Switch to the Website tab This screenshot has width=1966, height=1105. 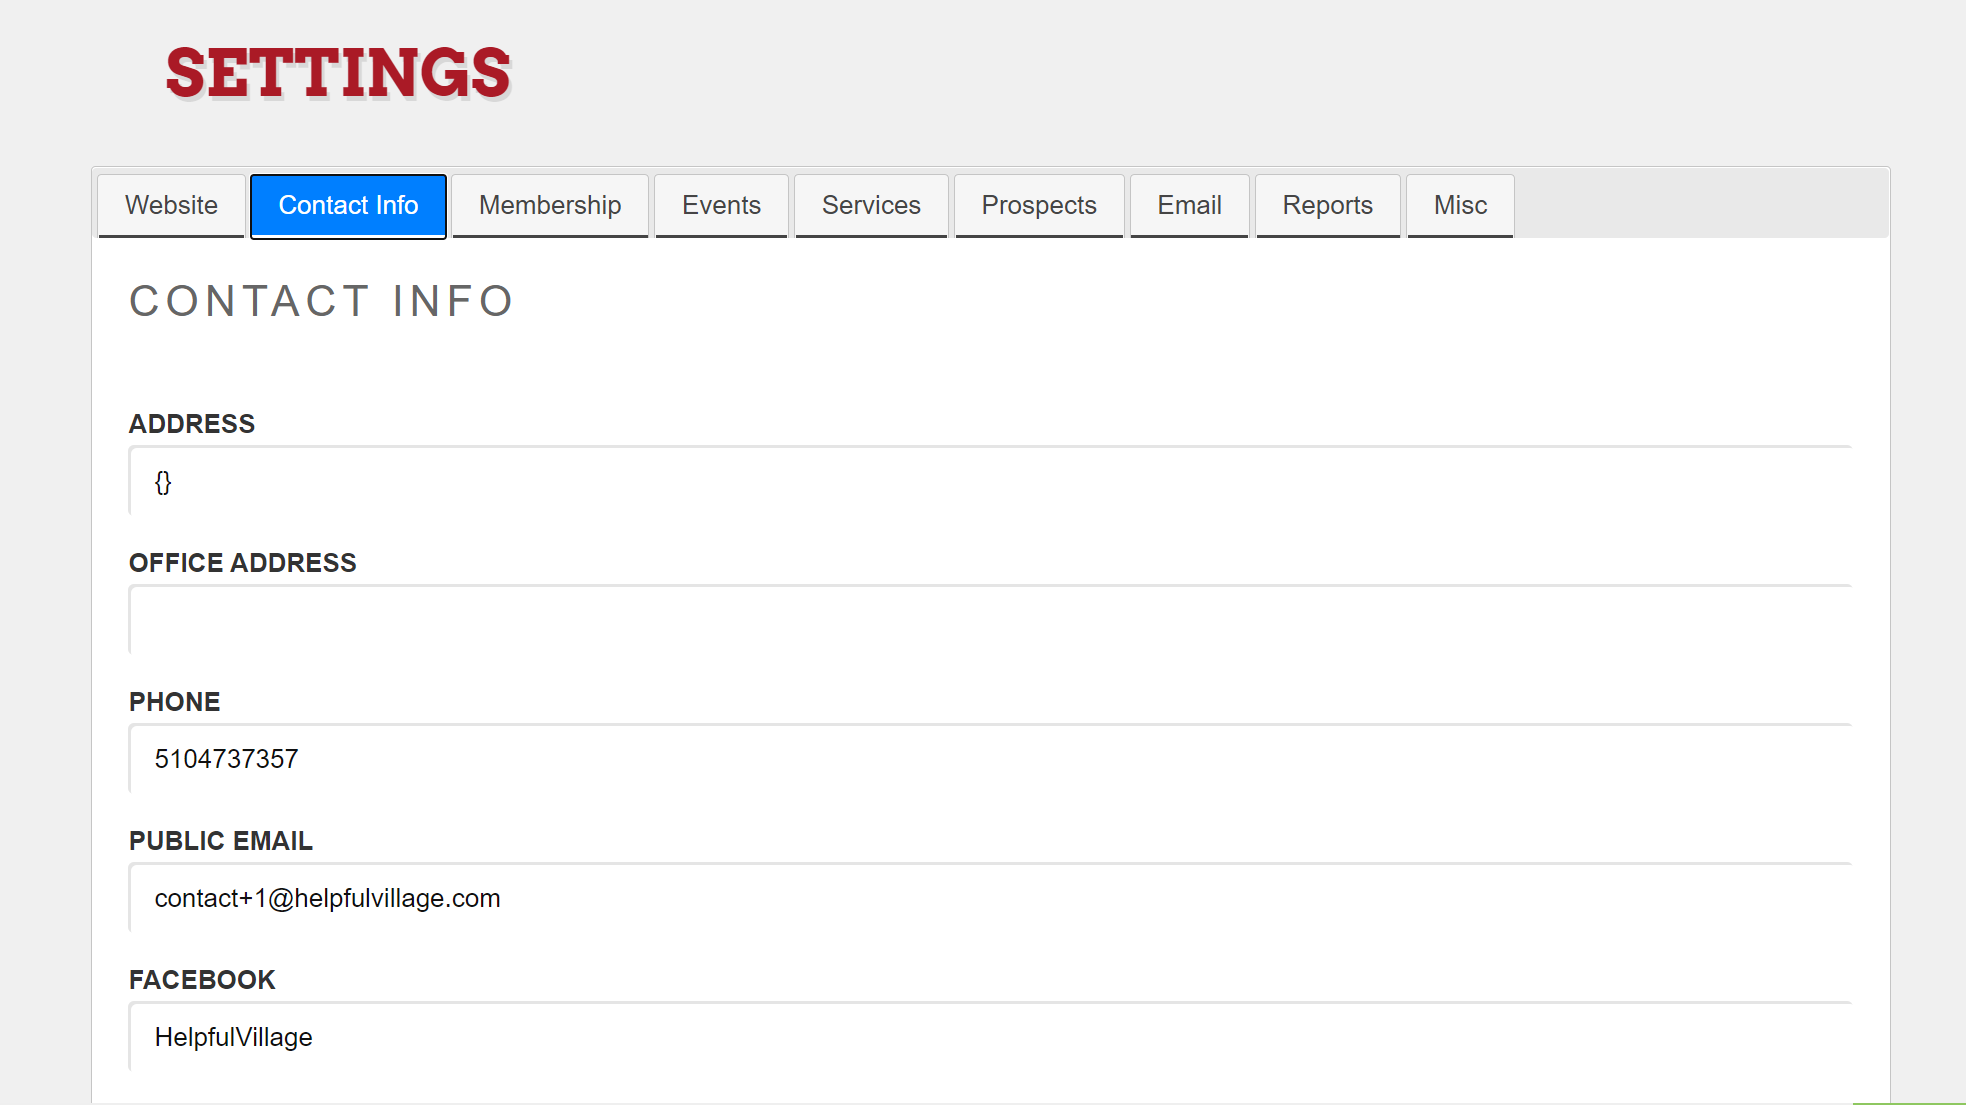click(171, 205)
